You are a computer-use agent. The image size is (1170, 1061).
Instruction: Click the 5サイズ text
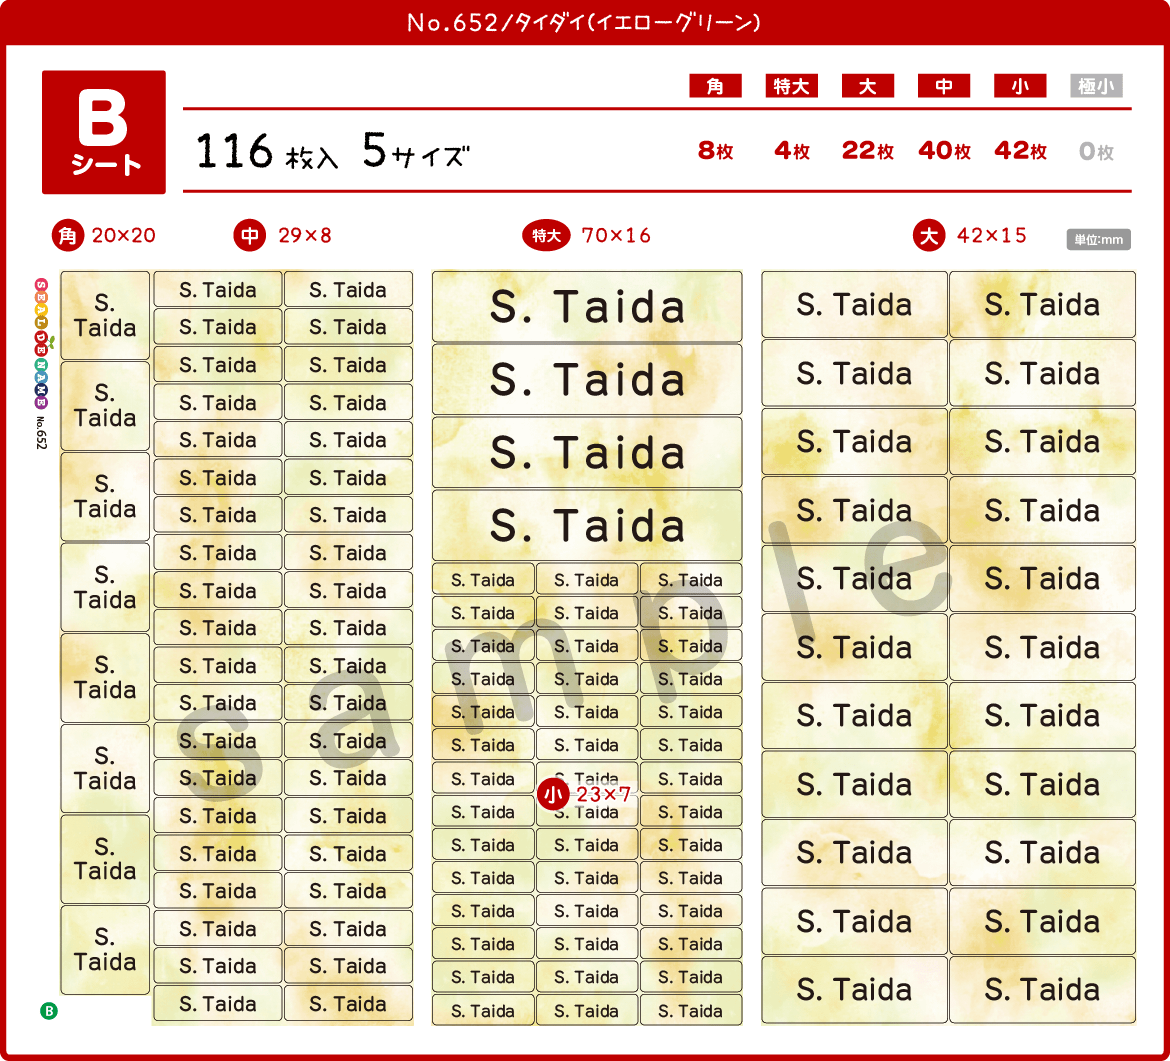pyautogui.click(x=416, y=151)
